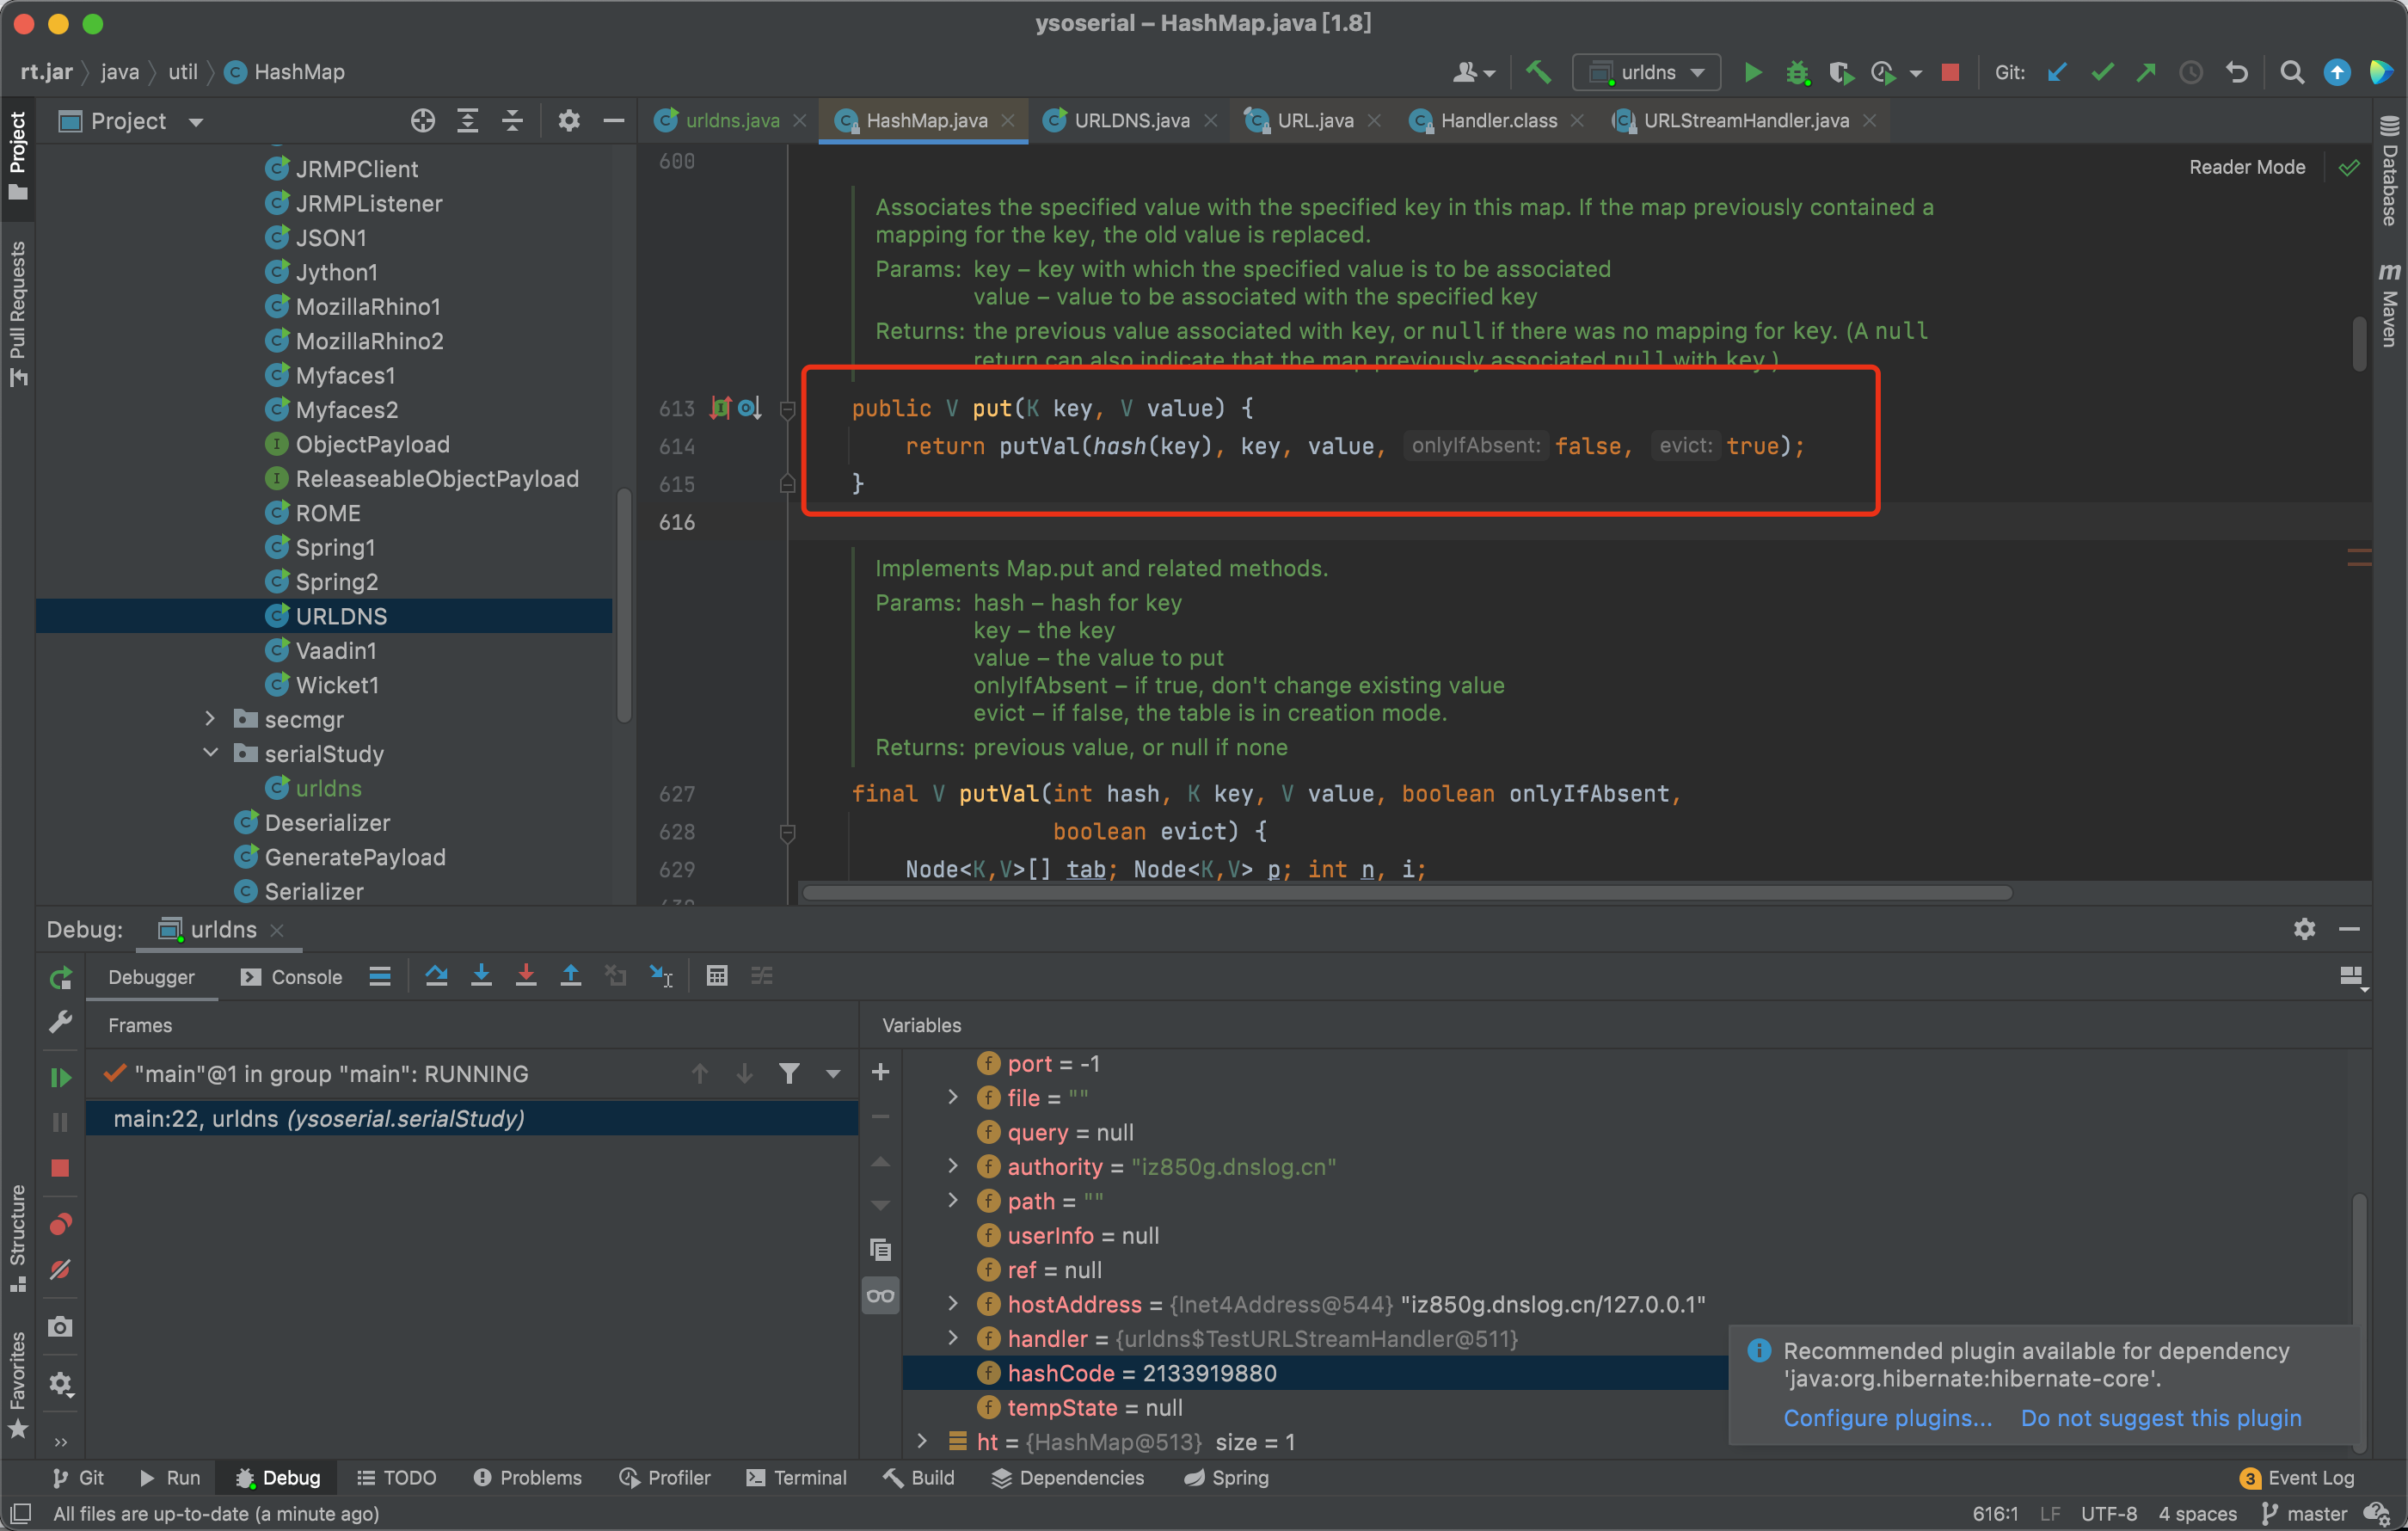Expand the ht HashMap variable
2408x1531 pixels.
click(922, 1441)
